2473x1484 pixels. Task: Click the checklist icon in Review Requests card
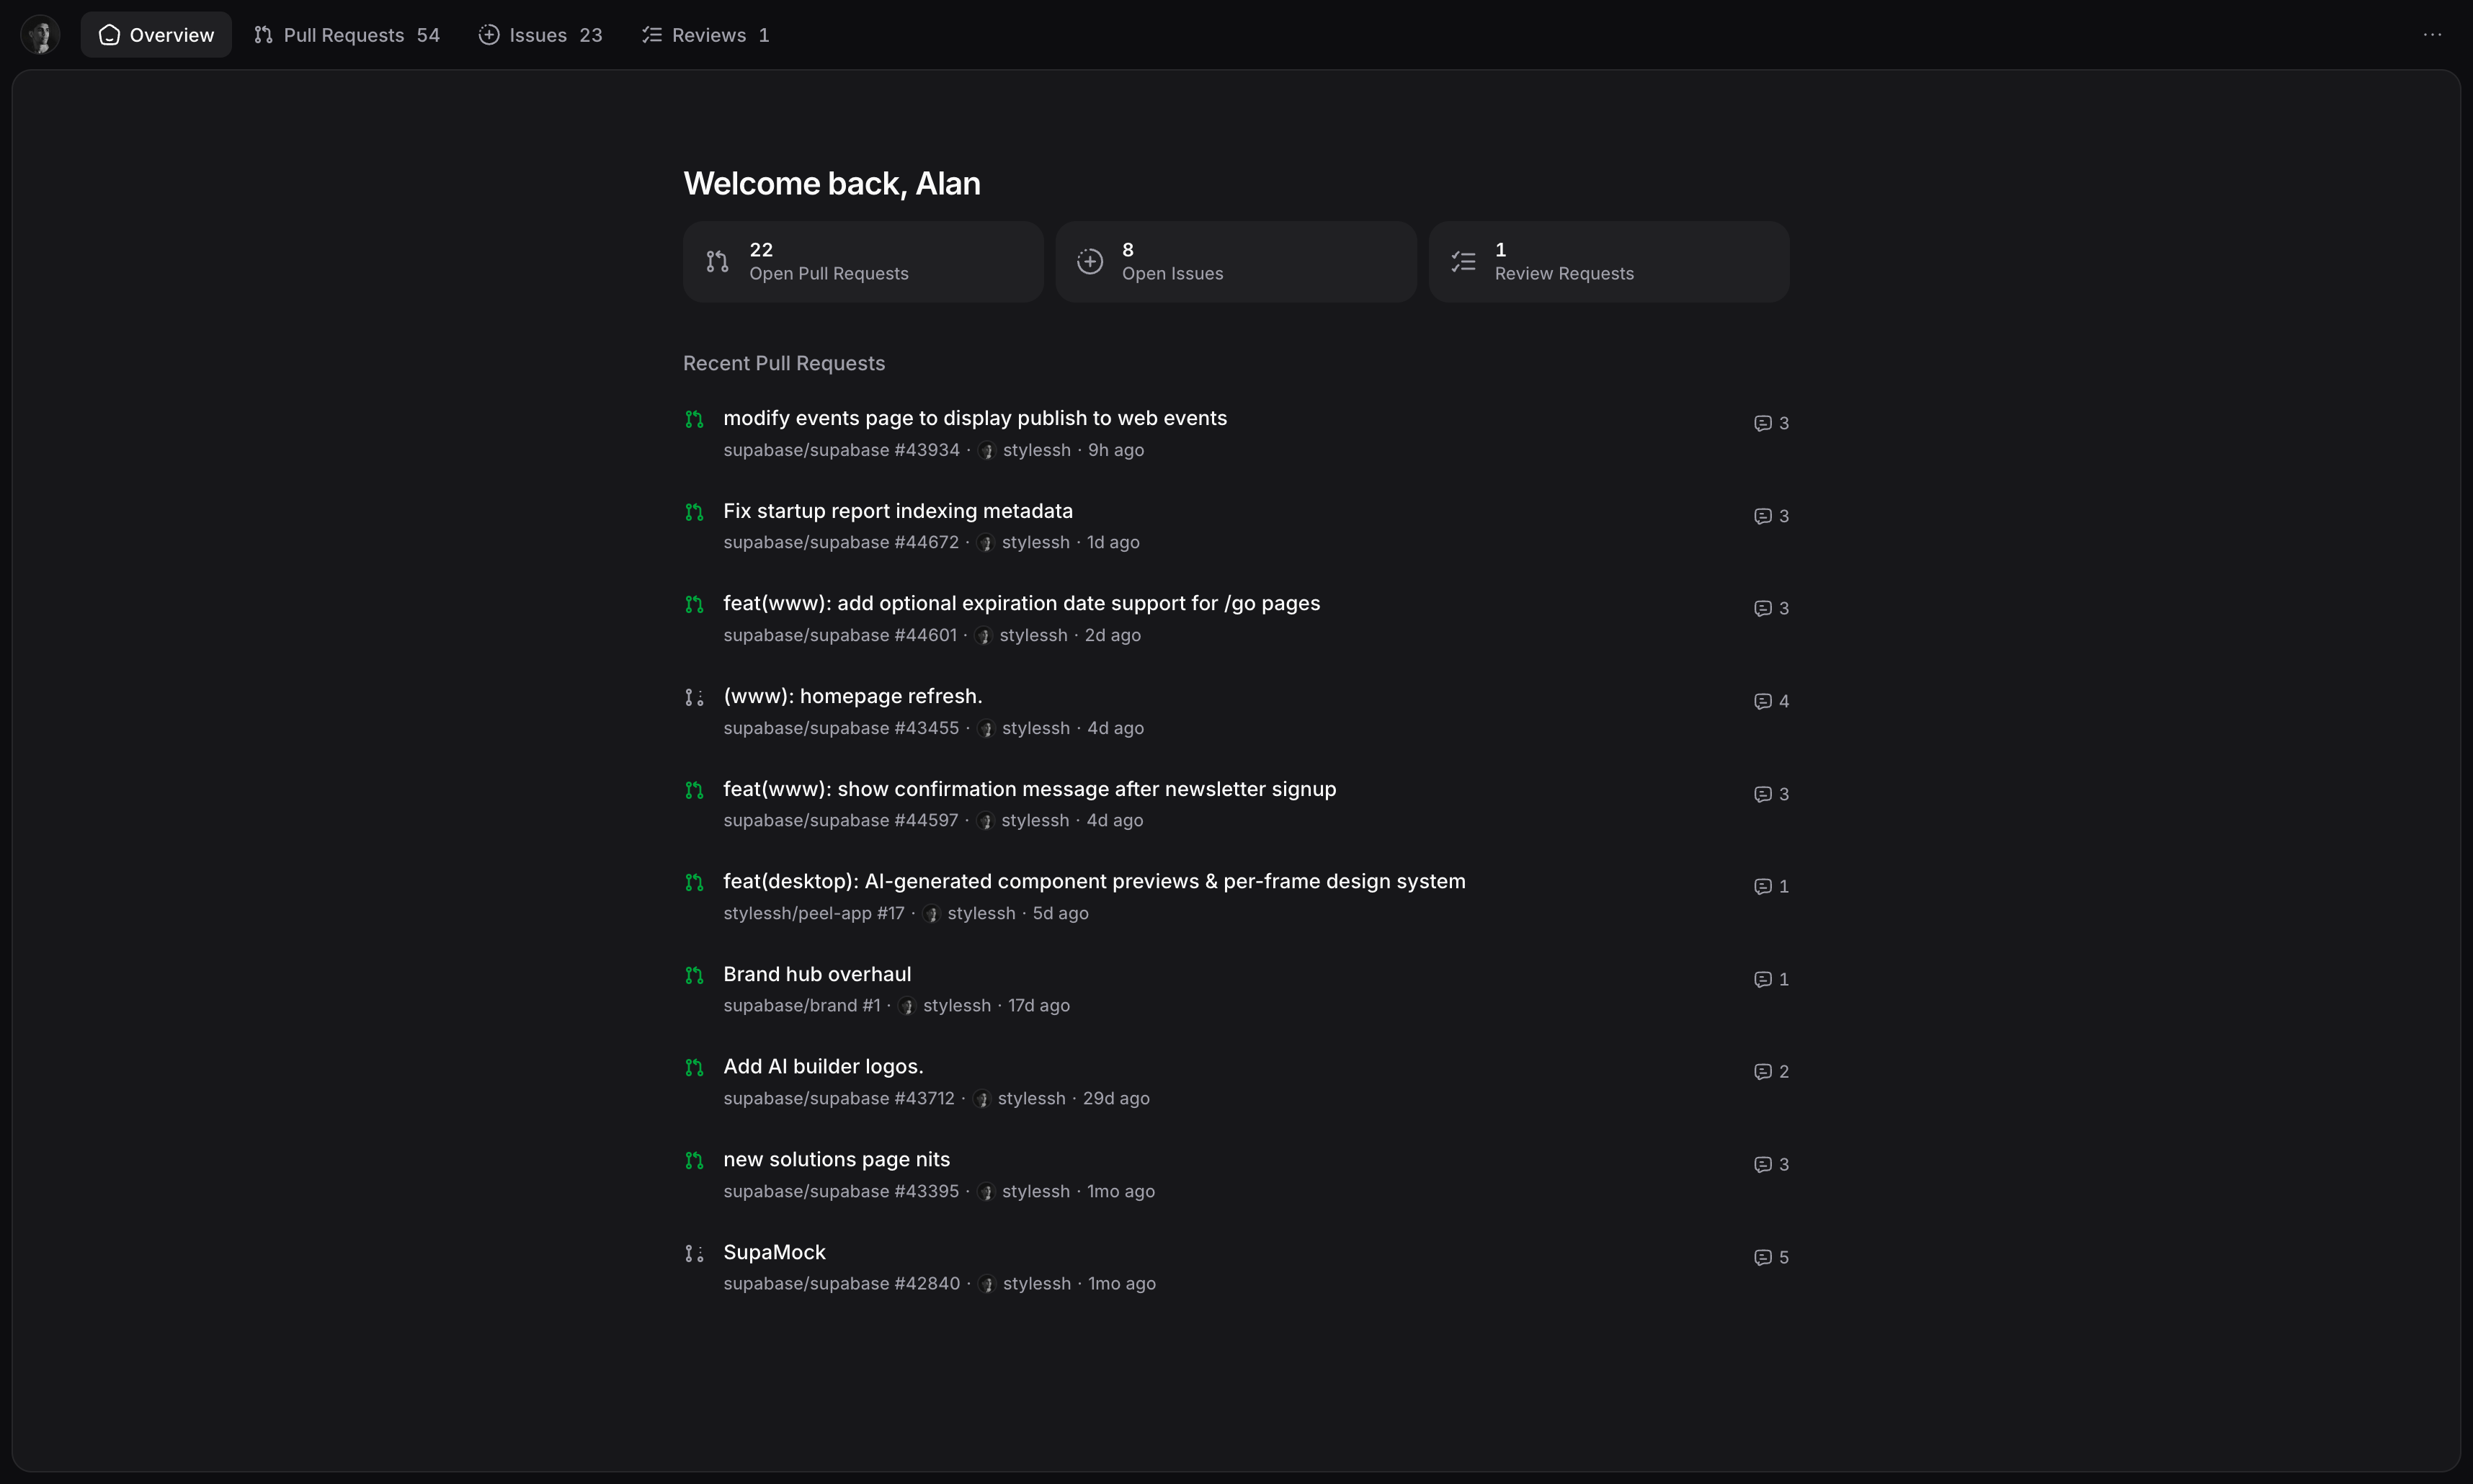(1463, 262)
